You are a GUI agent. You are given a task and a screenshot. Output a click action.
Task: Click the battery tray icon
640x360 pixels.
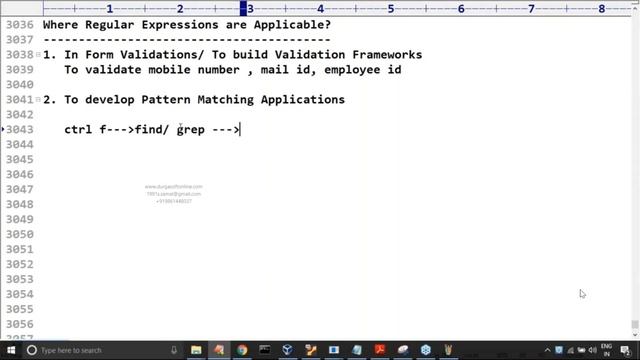tap(582, 350)
